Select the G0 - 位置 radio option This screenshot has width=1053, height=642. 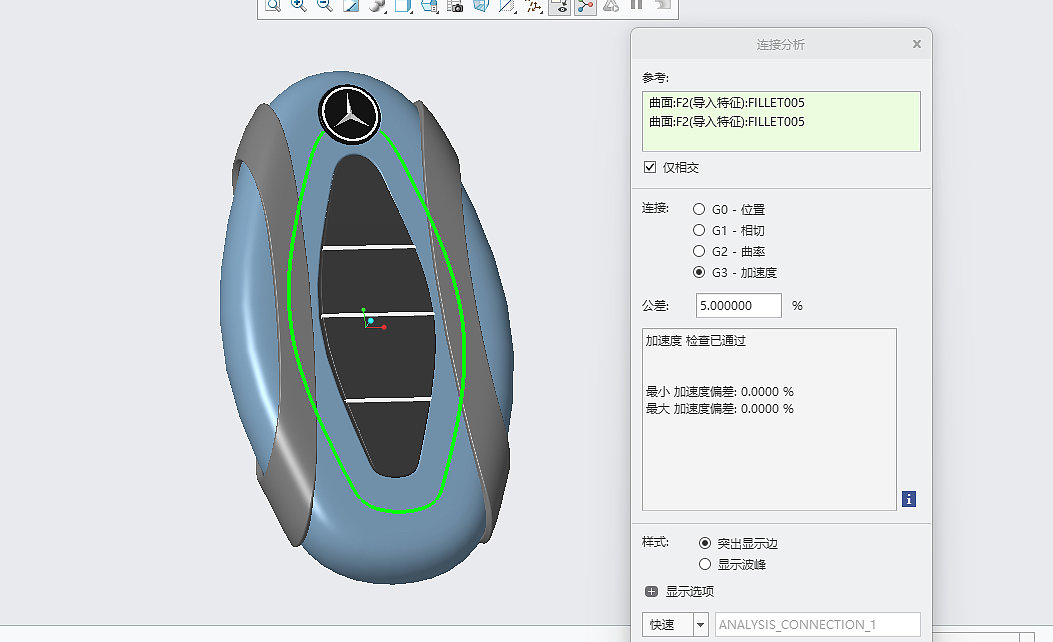pyautogui.click(x=699, y=209)
